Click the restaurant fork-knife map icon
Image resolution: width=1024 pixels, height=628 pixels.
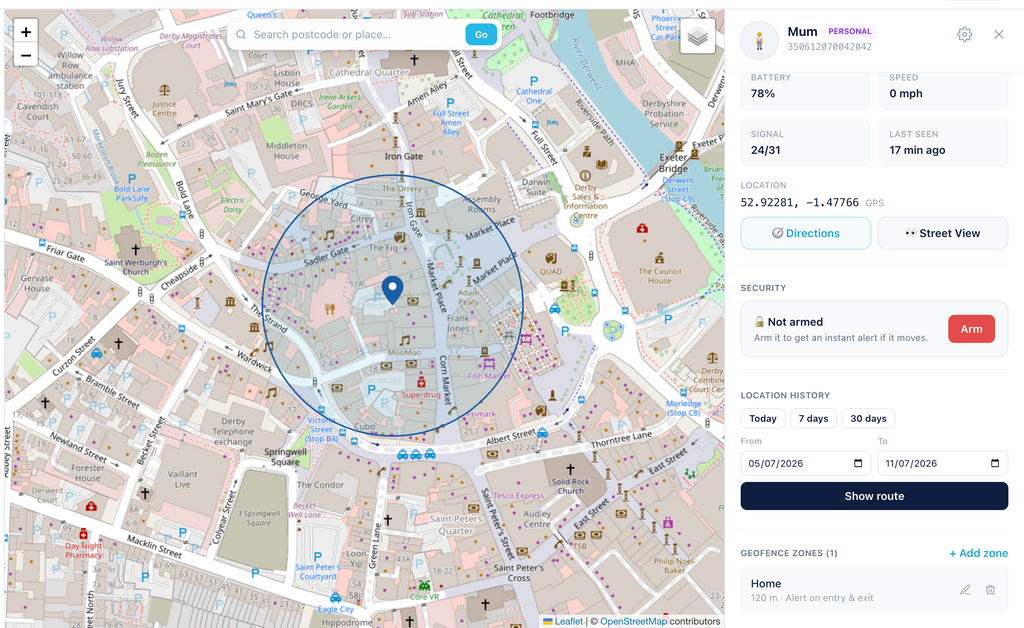click(330, 309)
